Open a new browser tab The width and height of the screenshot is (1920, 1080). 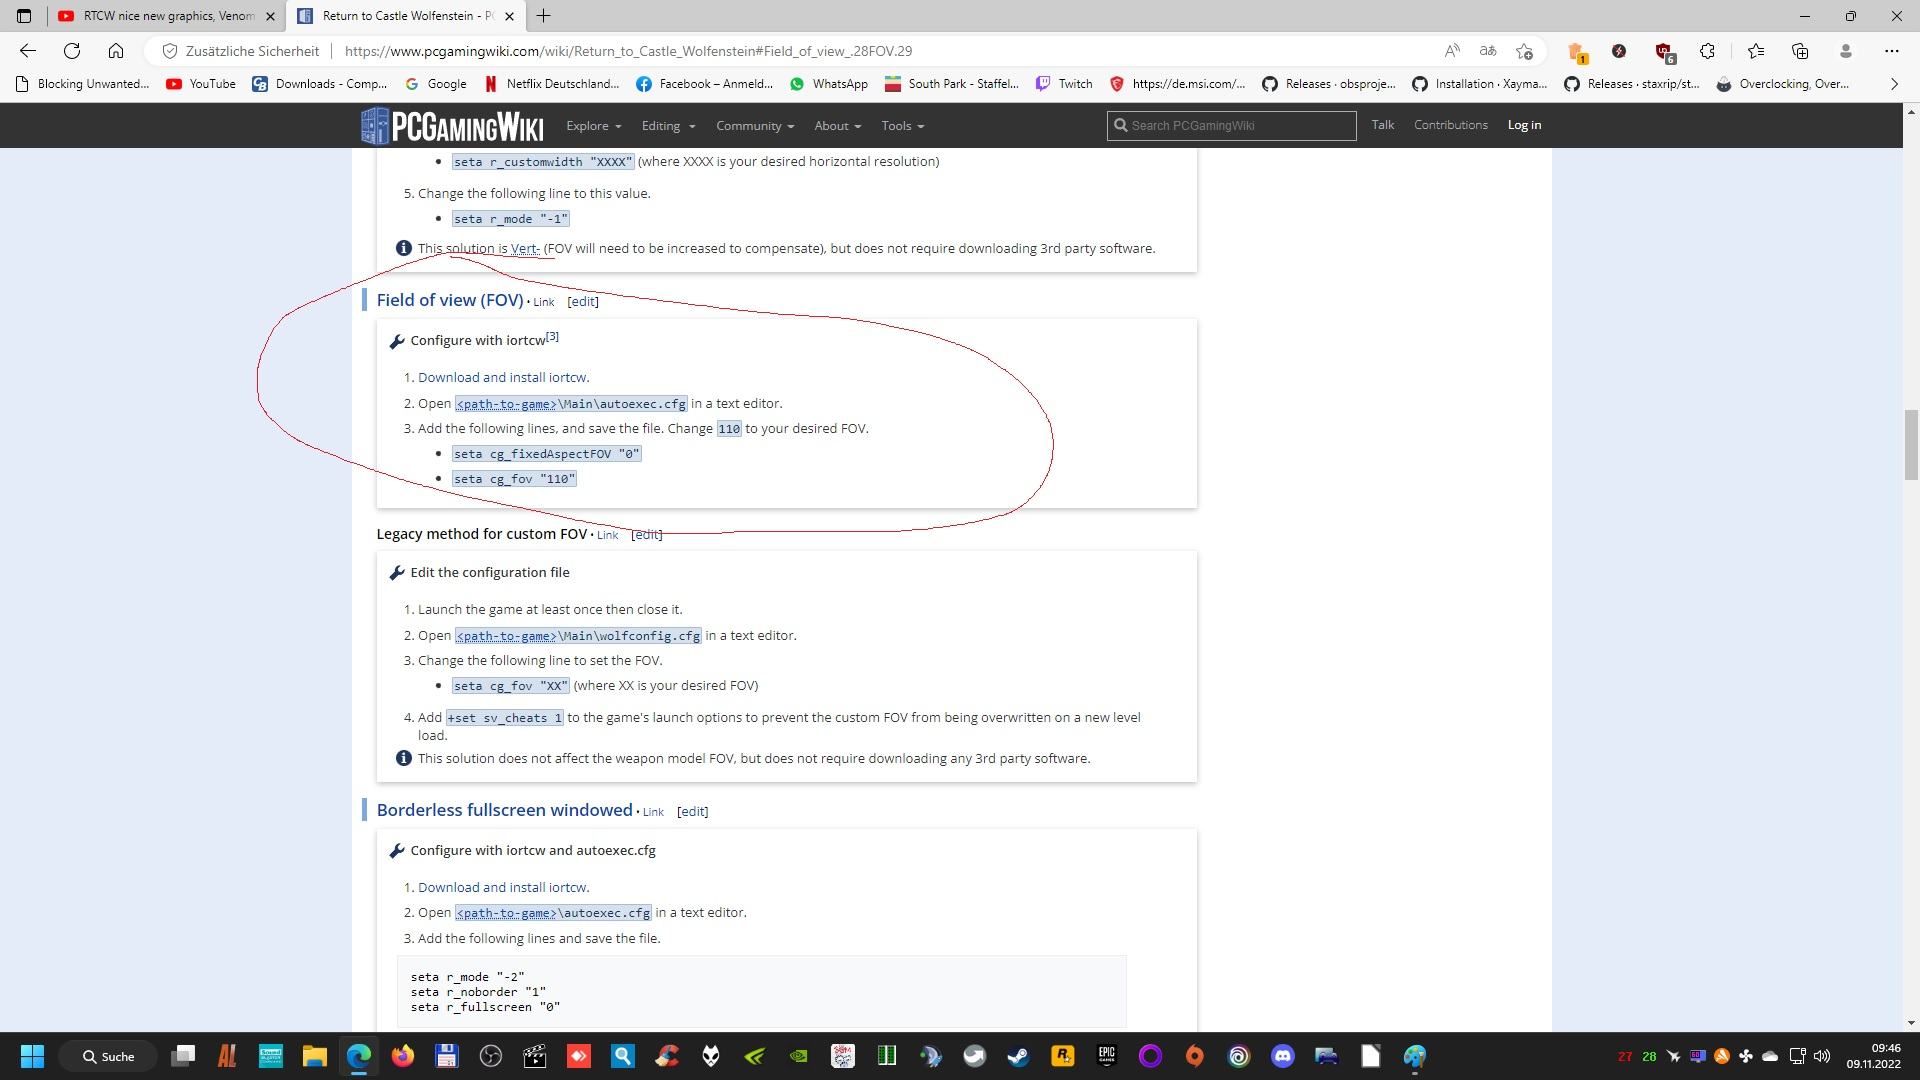click(x=543, y=16)
